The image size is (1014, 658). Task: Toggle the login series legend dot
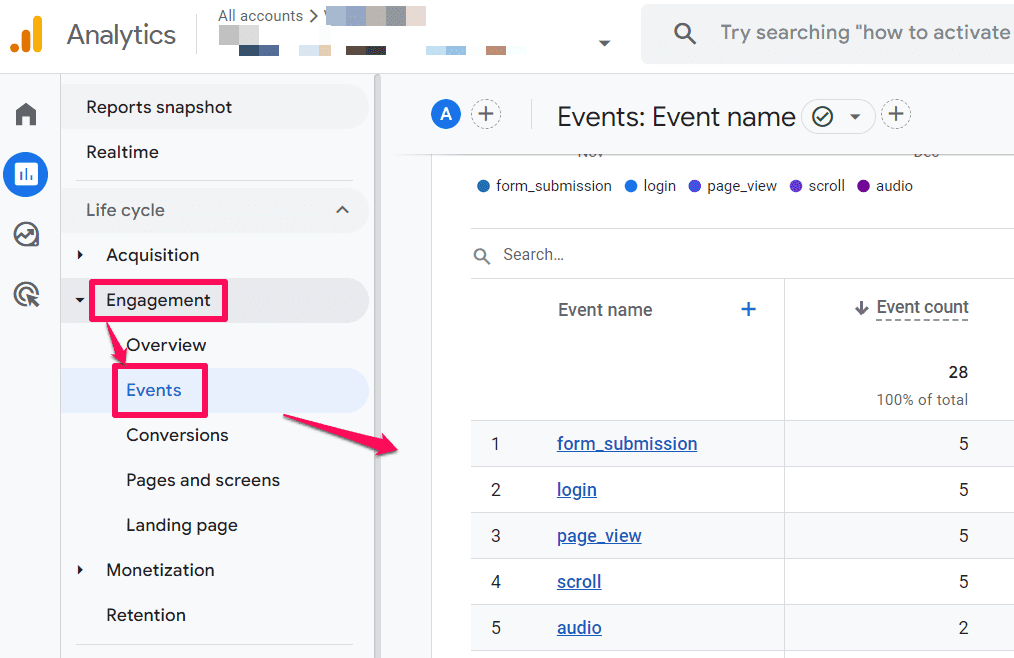pyautogui.click(x=631, y=186)
